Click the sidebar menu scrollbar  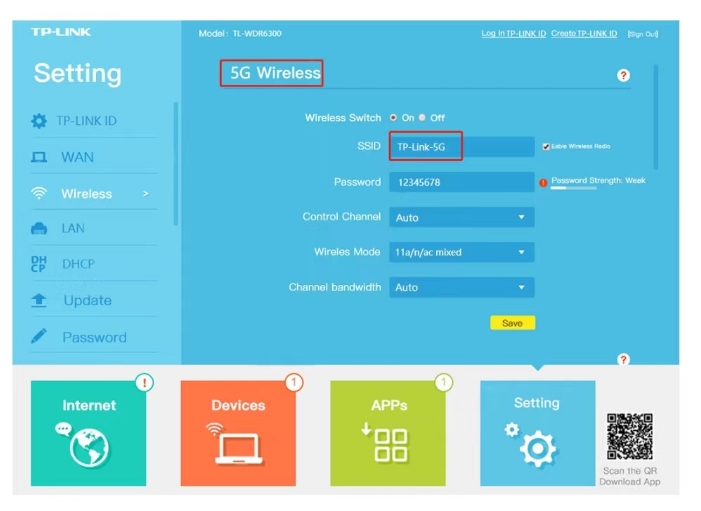tap(176, 164)
